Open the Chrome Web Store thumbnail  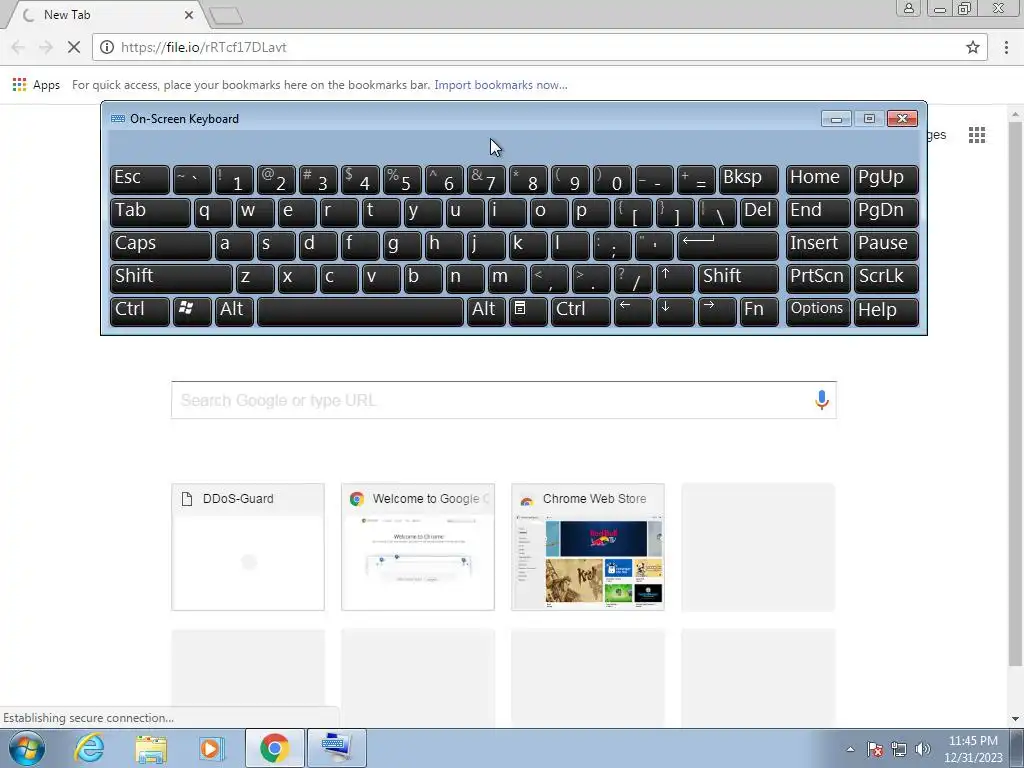pyautogui.click(x=588, y=547)
